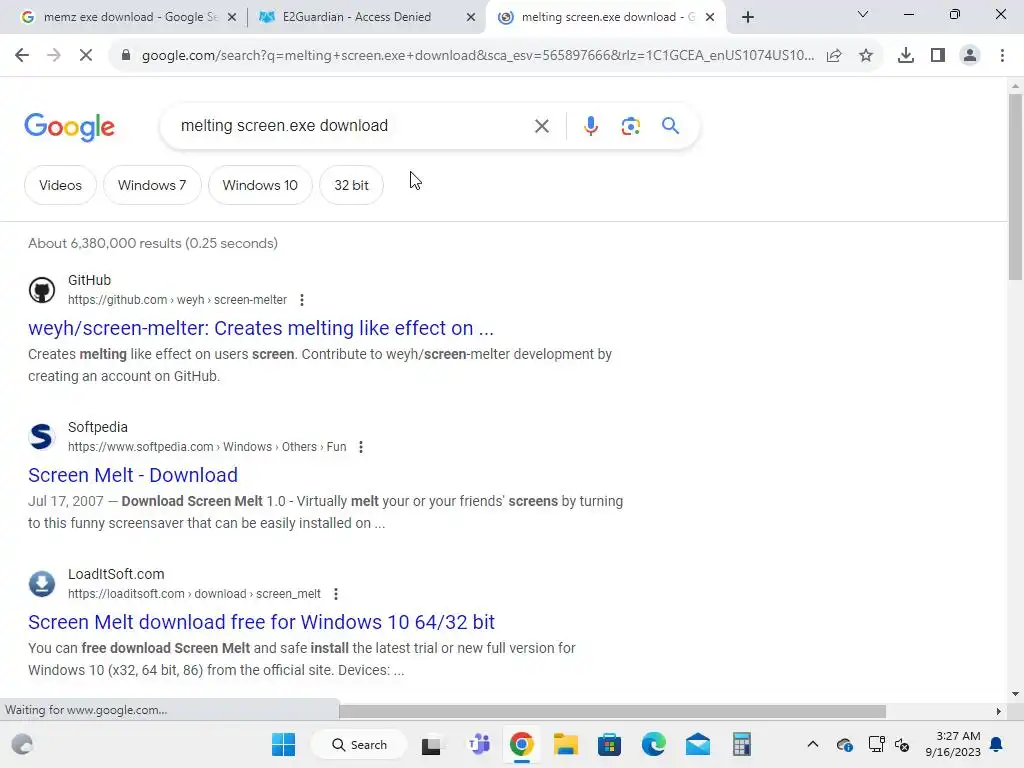The height and width of the screenshot is (768, 1024).
Task: Click the vertical scrollbar thumb
Action: tap(1015, 187)
